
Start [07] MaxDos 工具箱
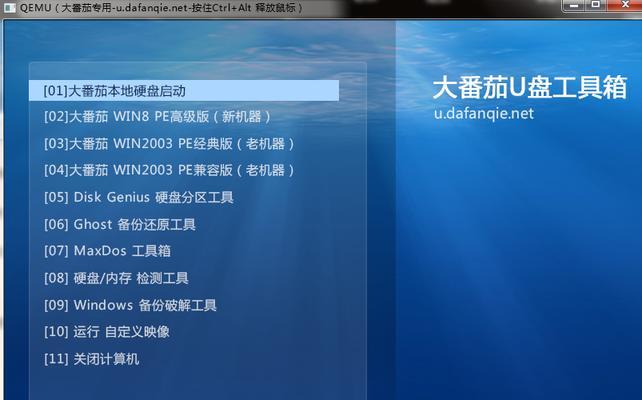point(107,251)
